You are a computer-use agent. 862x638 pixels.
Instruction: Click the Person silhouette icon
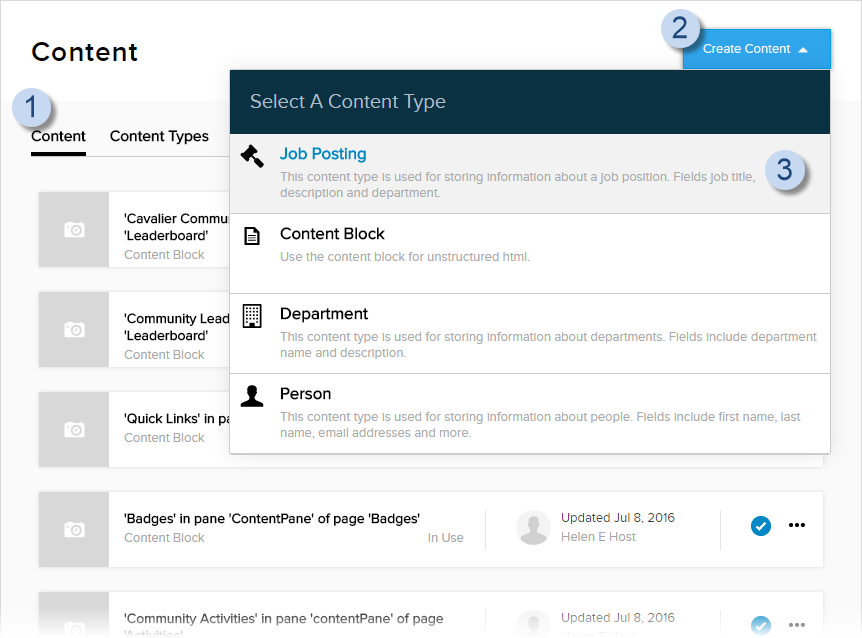coord(252,395)
